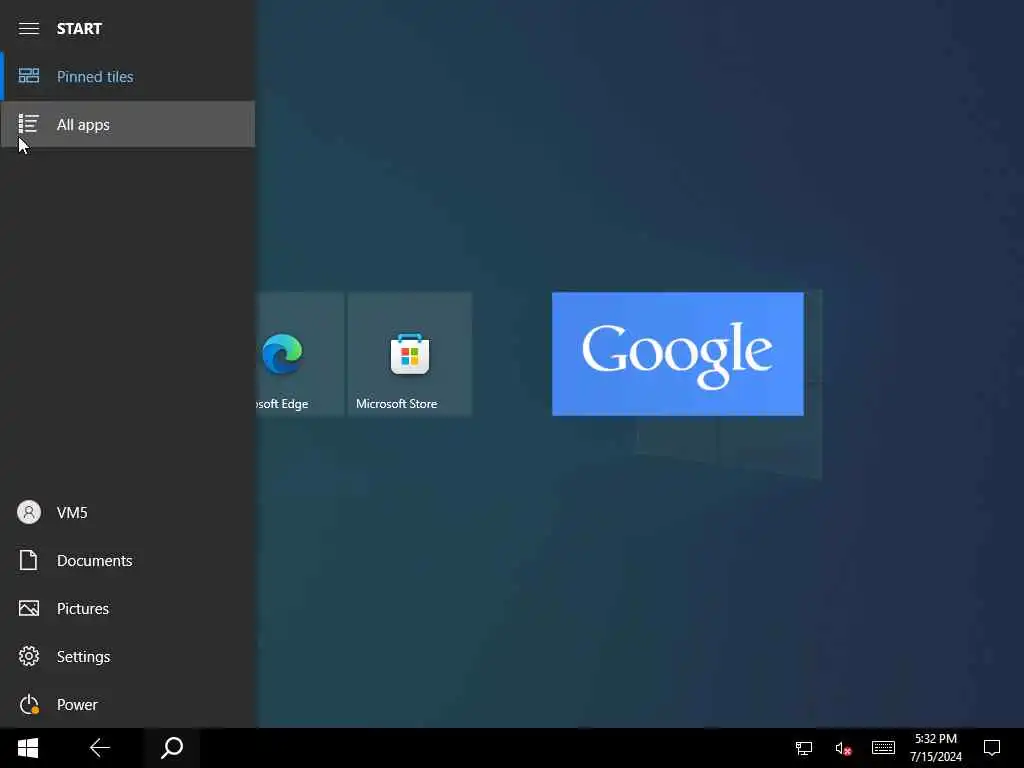Click the All apps list icon

(29, 123)
